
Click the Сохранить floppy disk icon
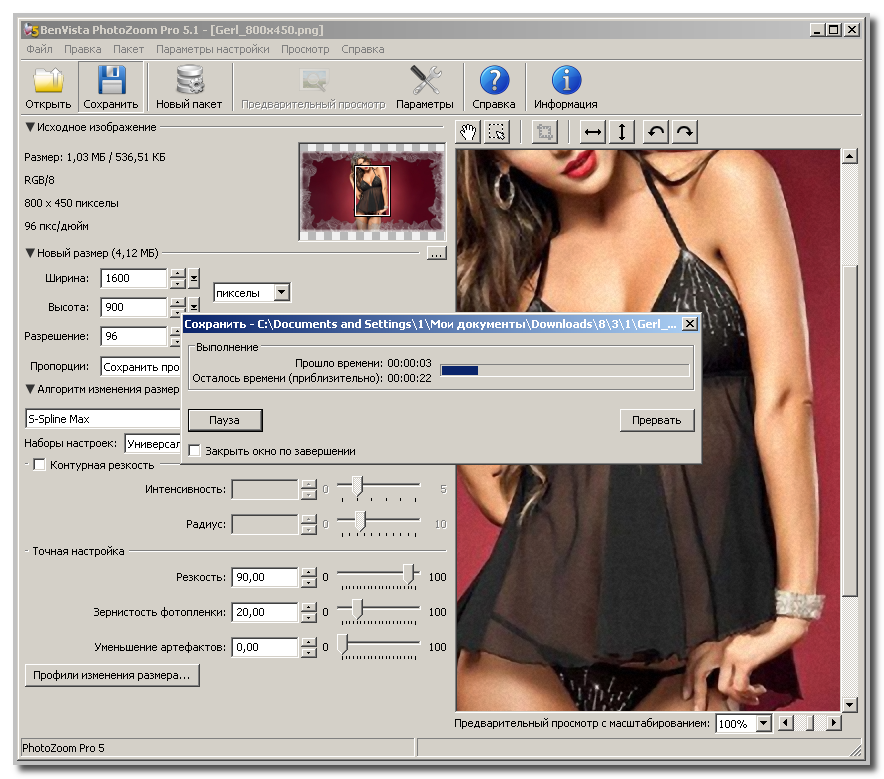[110, 81]
